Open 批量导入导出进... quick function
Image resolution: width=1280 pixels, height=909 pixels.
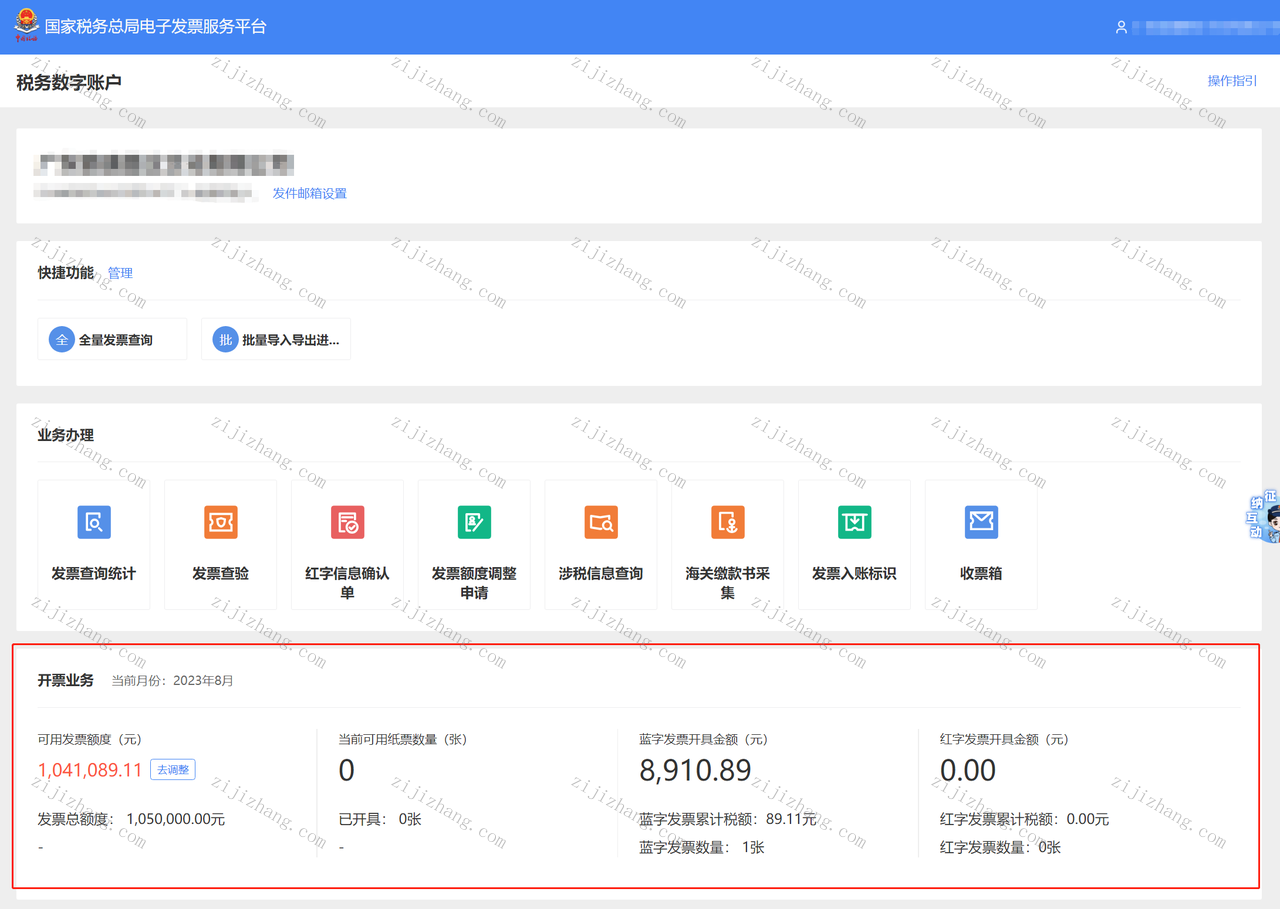tap(276, 340)
